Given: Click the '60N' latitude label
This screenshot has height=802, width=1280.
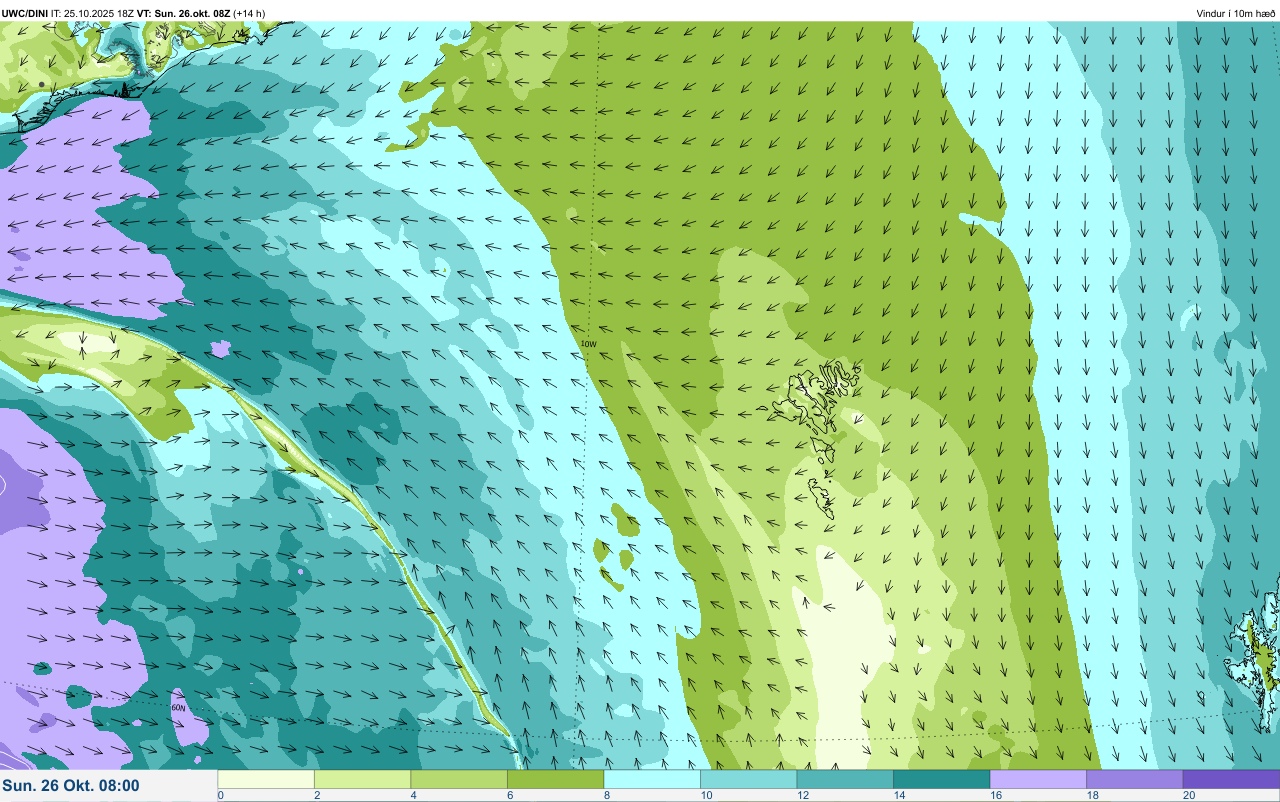Looking at the screenshot, I should tap(178, 707).
